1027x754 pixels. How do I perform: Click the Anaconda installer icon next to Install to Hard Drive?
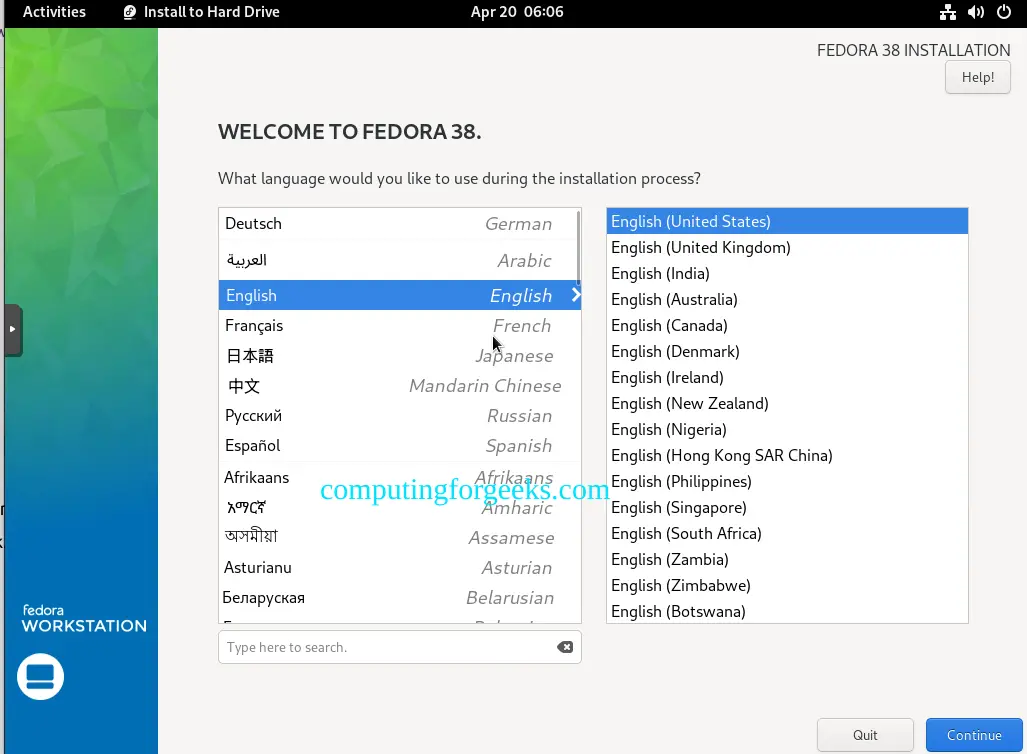129,13
